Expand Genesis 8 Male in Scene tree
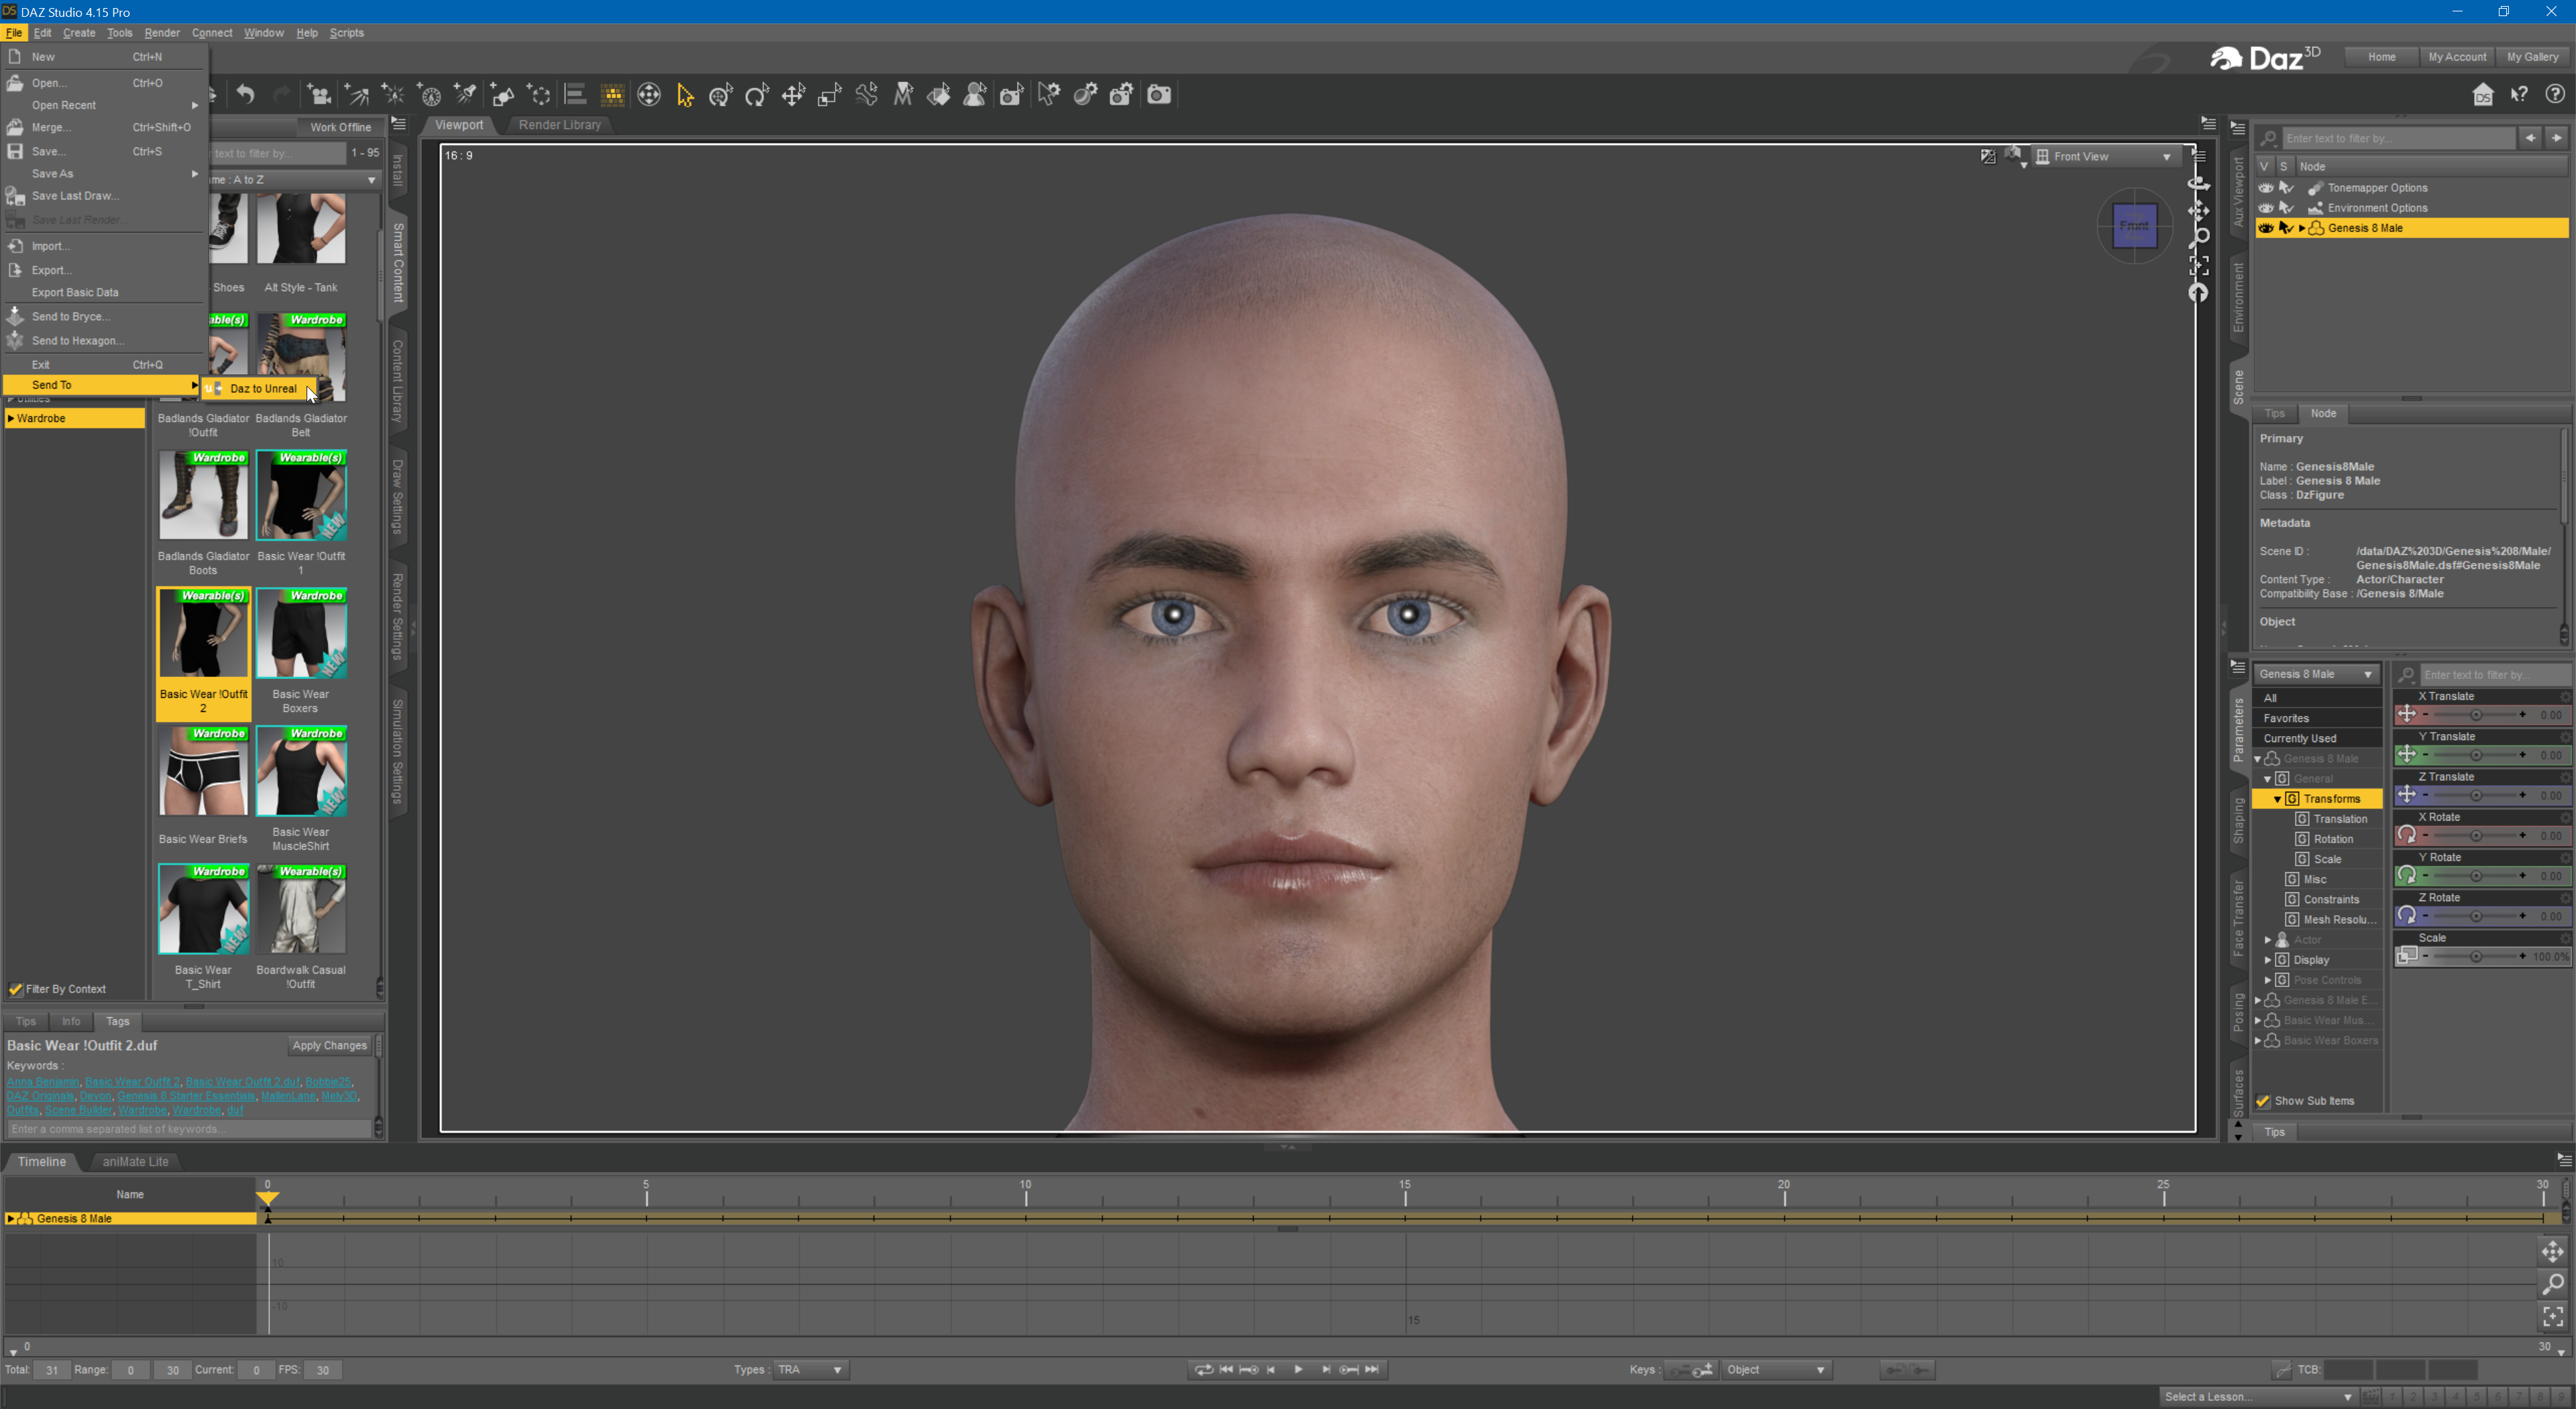Viewport: 2576px width, 1409px height. (x=2302, y=228)
